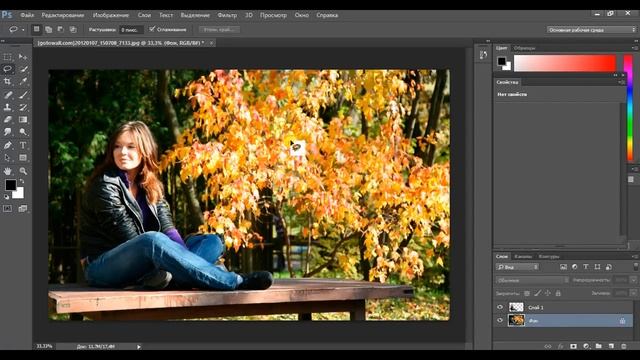Toggle lock all for layer

coord(558,293)
